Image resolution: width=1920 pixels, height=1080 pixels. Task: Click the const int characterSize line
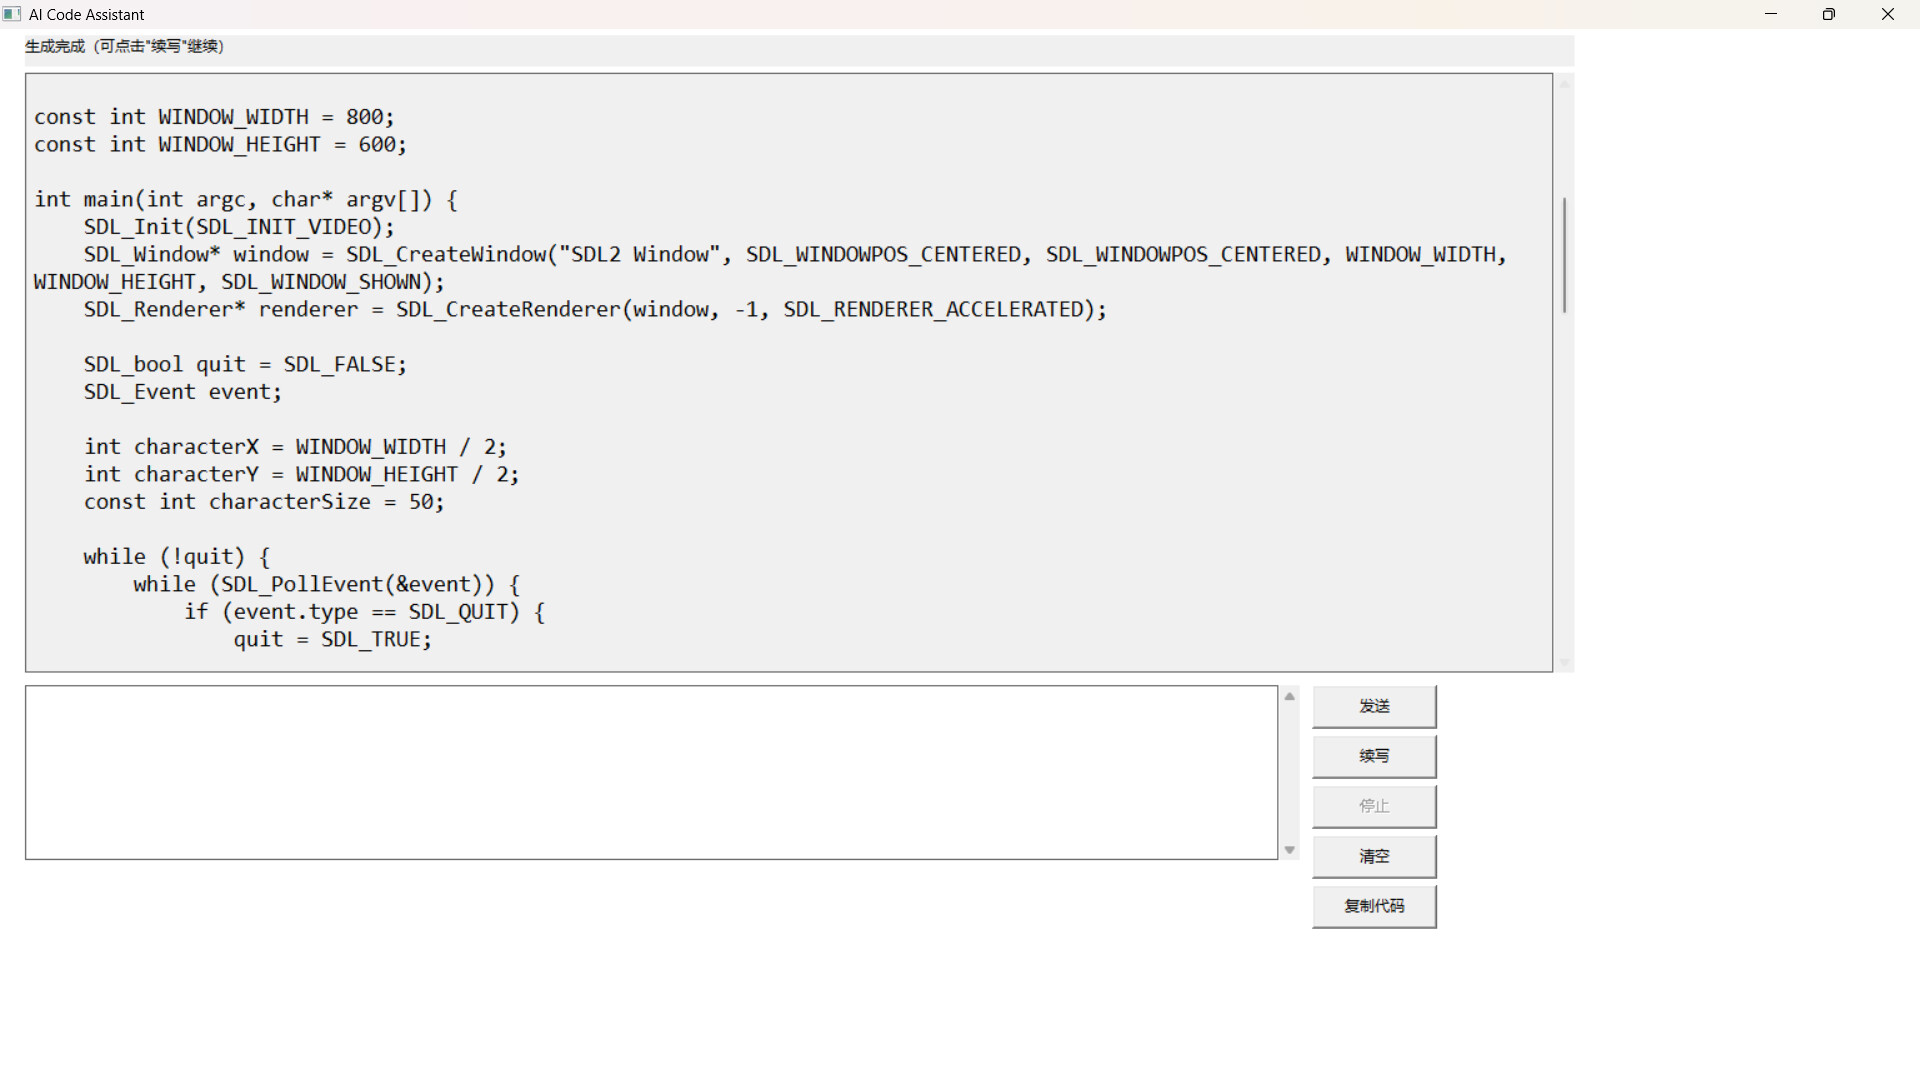(x=263, y=502)
